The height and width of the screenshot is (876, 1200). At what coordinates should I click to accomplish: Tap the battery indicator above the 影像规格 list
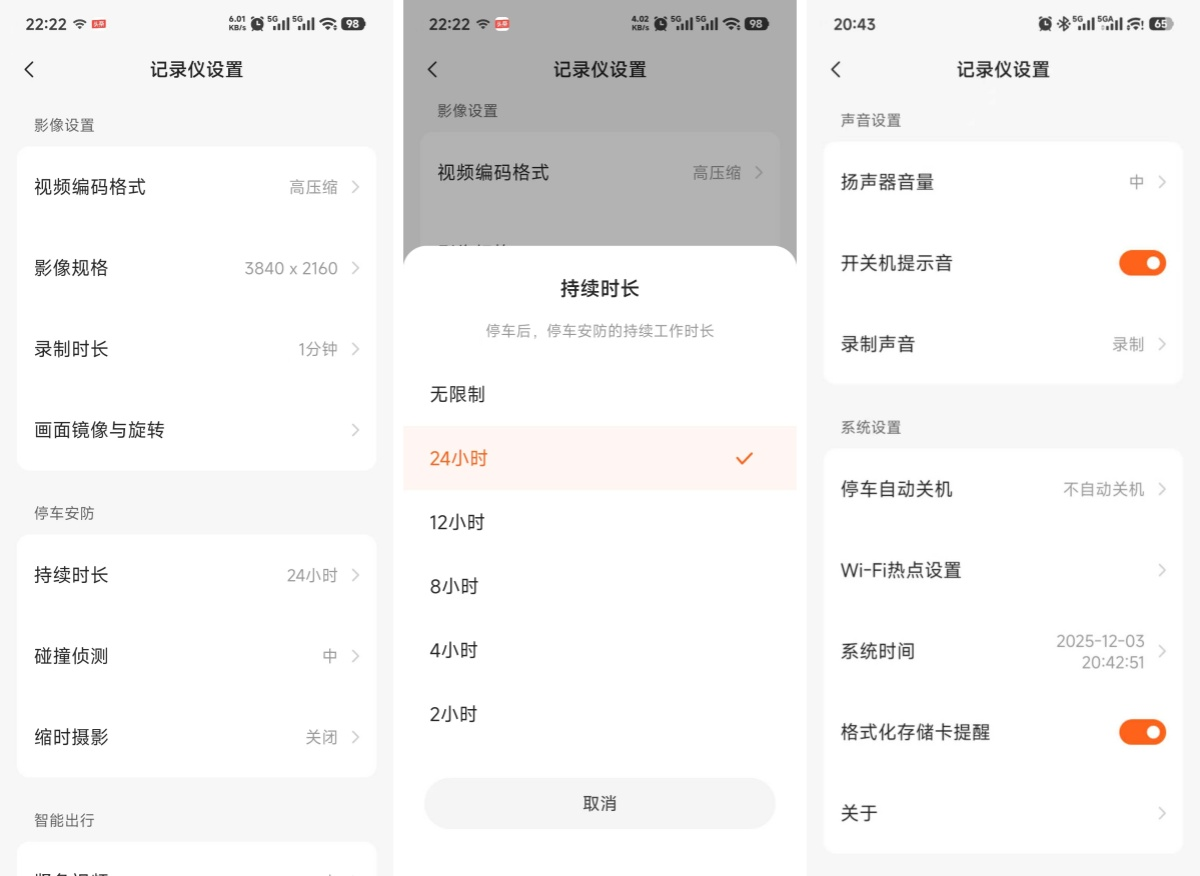point(353,24)
